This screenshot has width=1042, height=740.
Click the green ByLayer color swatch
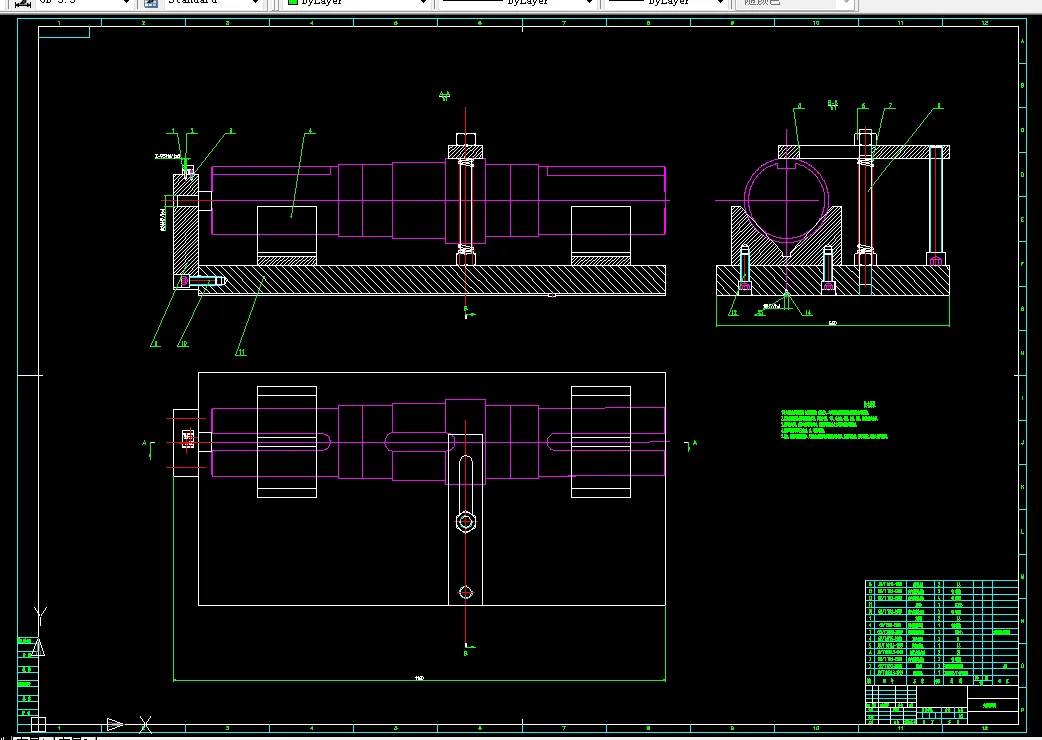point(292,2)
